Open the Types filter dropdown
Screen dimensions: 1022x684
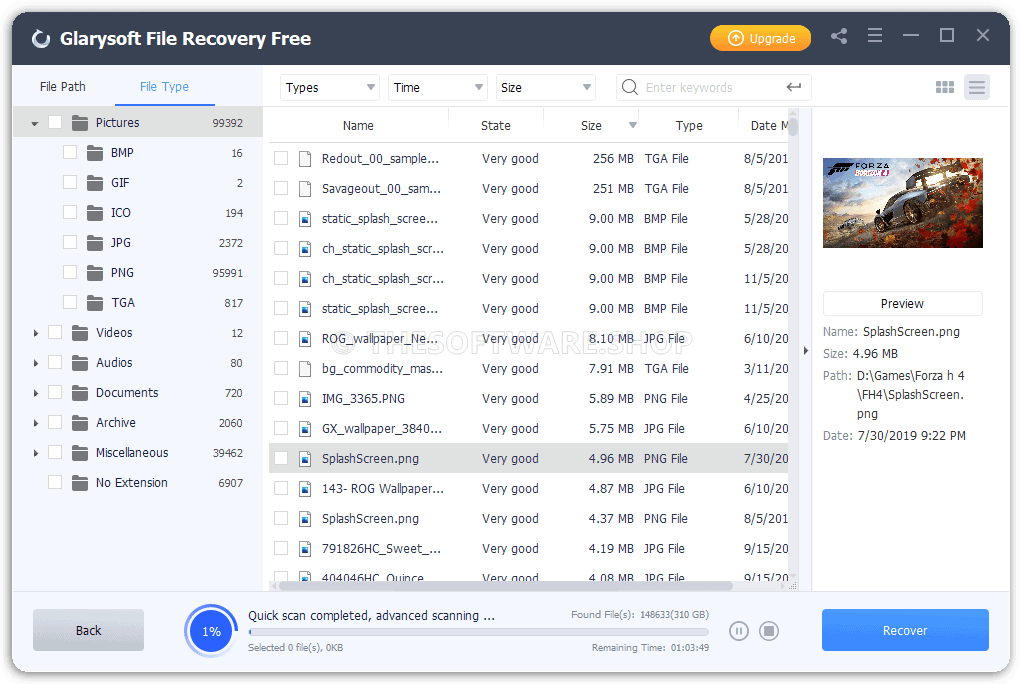point(330,87)
